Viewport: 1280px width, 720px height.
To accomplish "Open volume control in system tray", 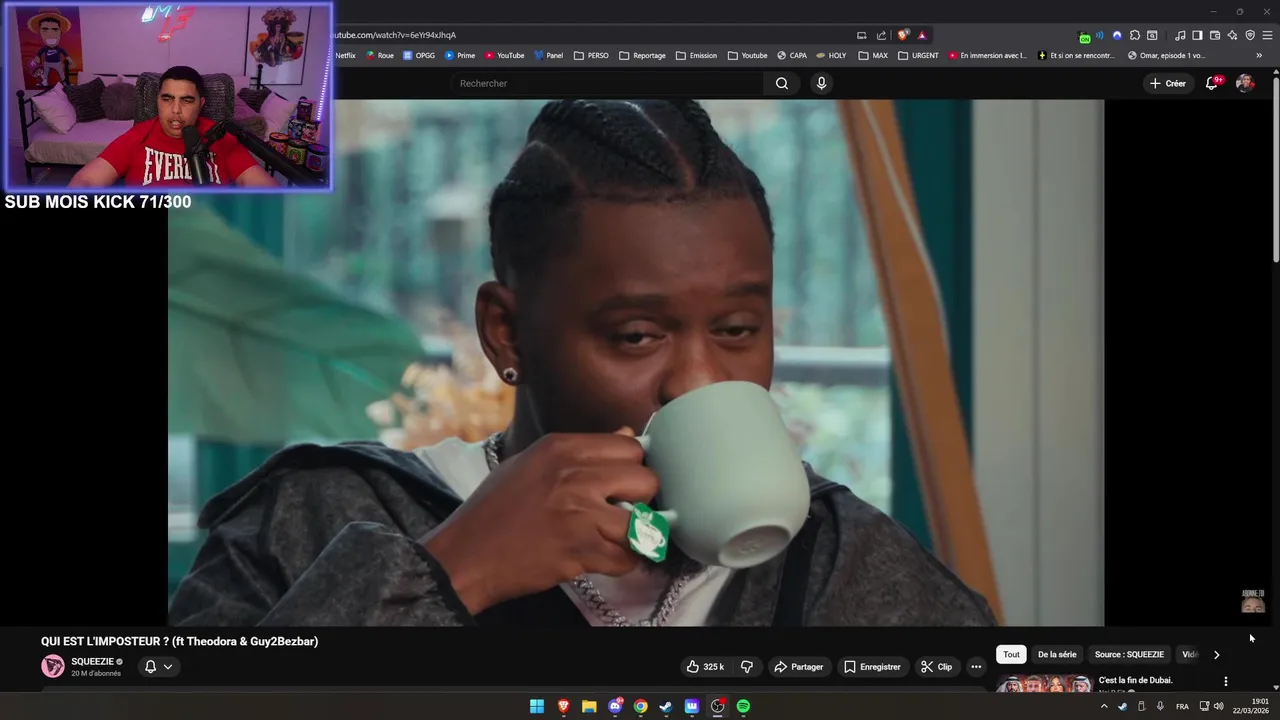I will pyautogui.click(x=1218, y=706).
